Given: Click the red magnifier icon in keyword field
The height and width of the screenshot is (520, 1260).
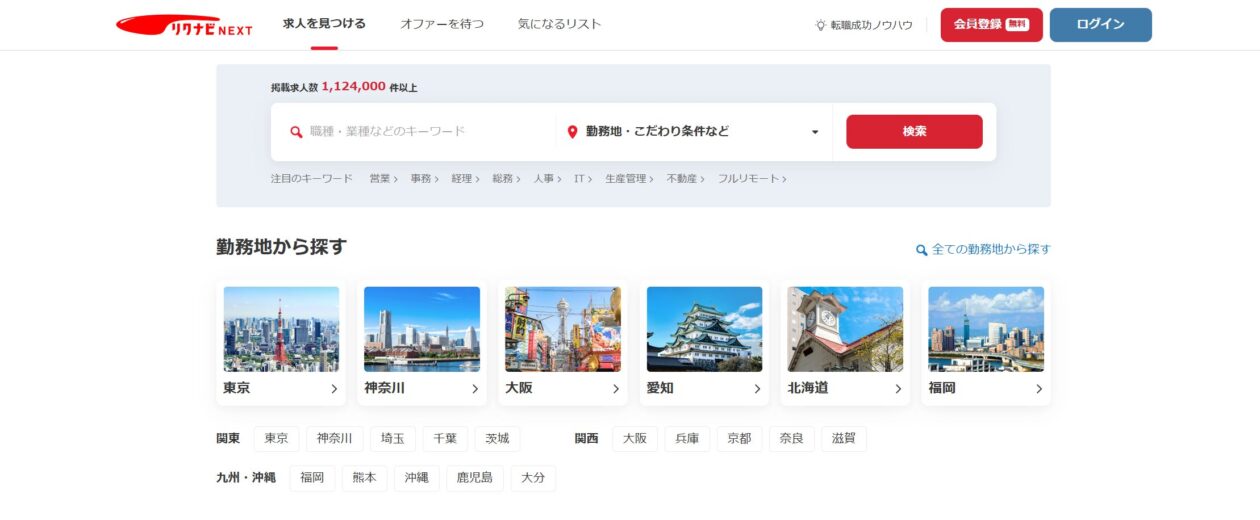Looking at the screenshot, I should click(296, 132).
